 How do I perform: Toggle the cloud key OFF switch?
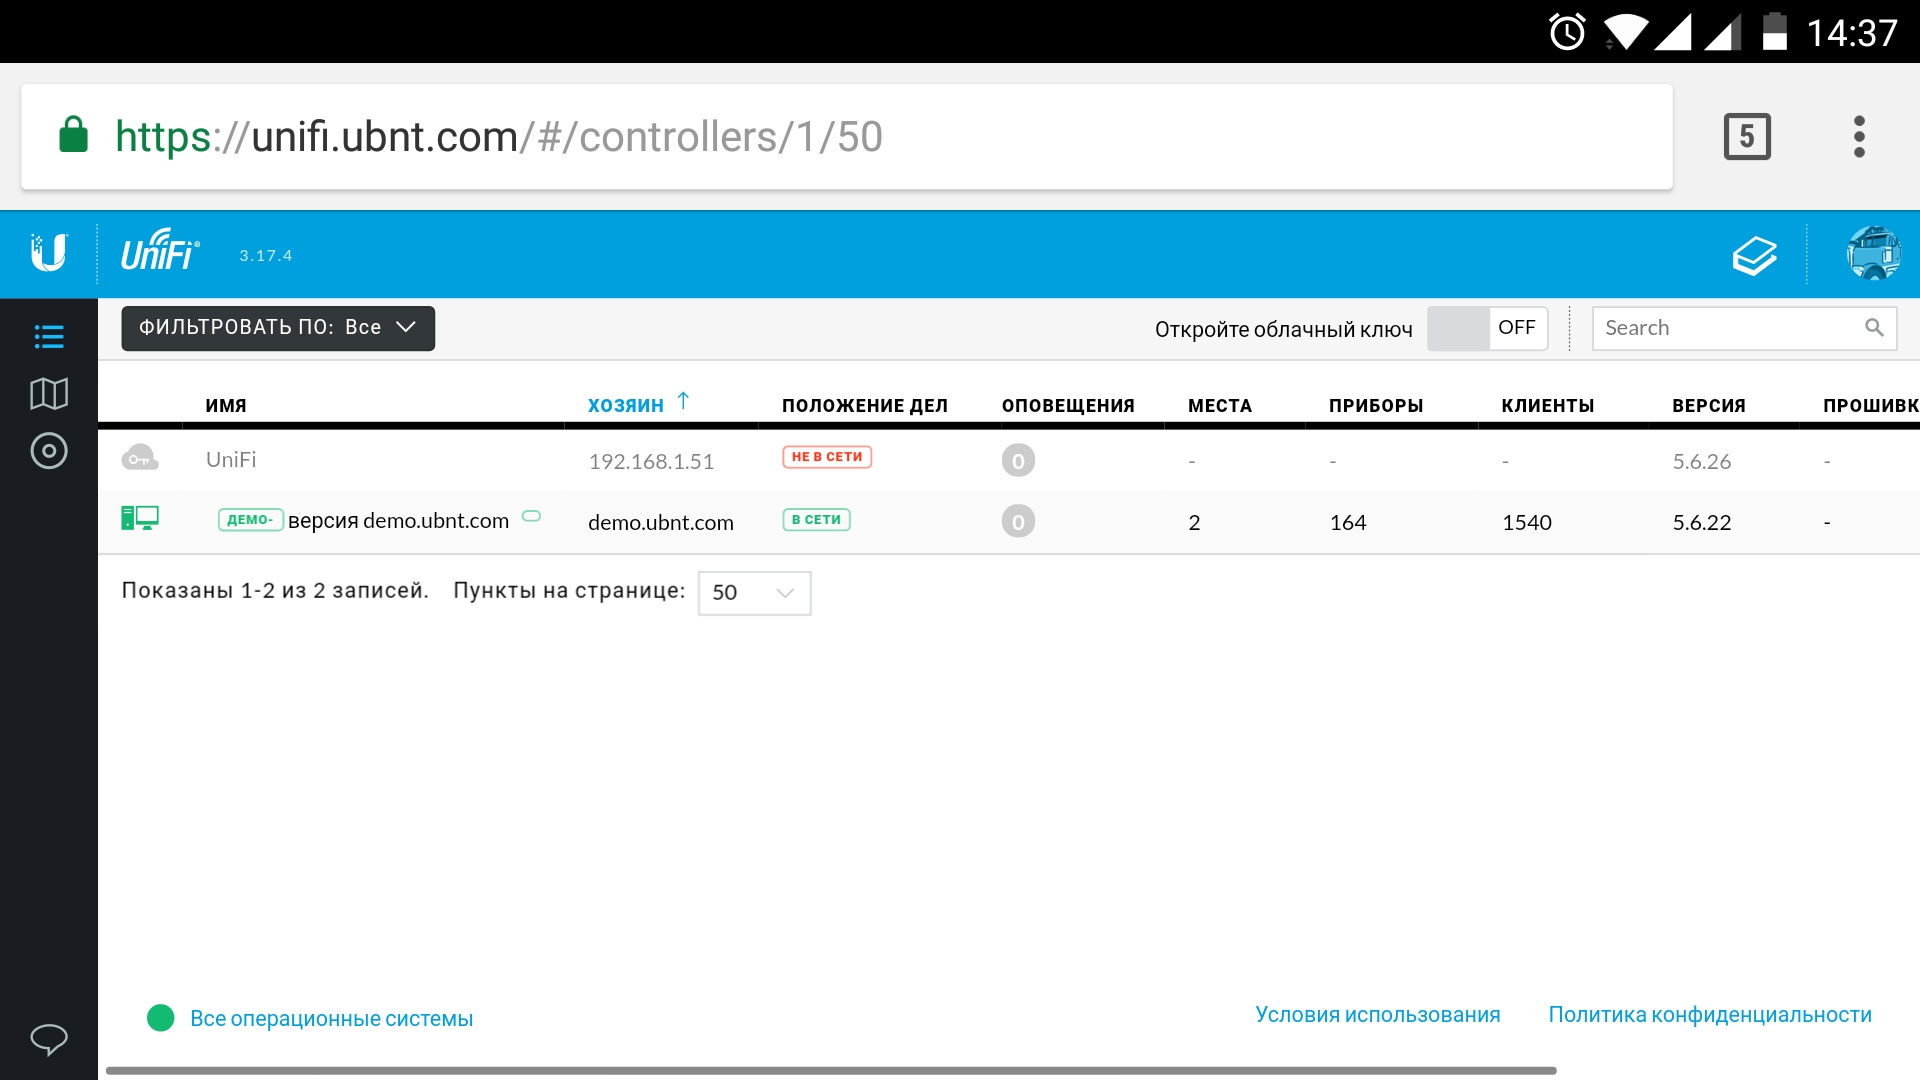[1487, 328]
